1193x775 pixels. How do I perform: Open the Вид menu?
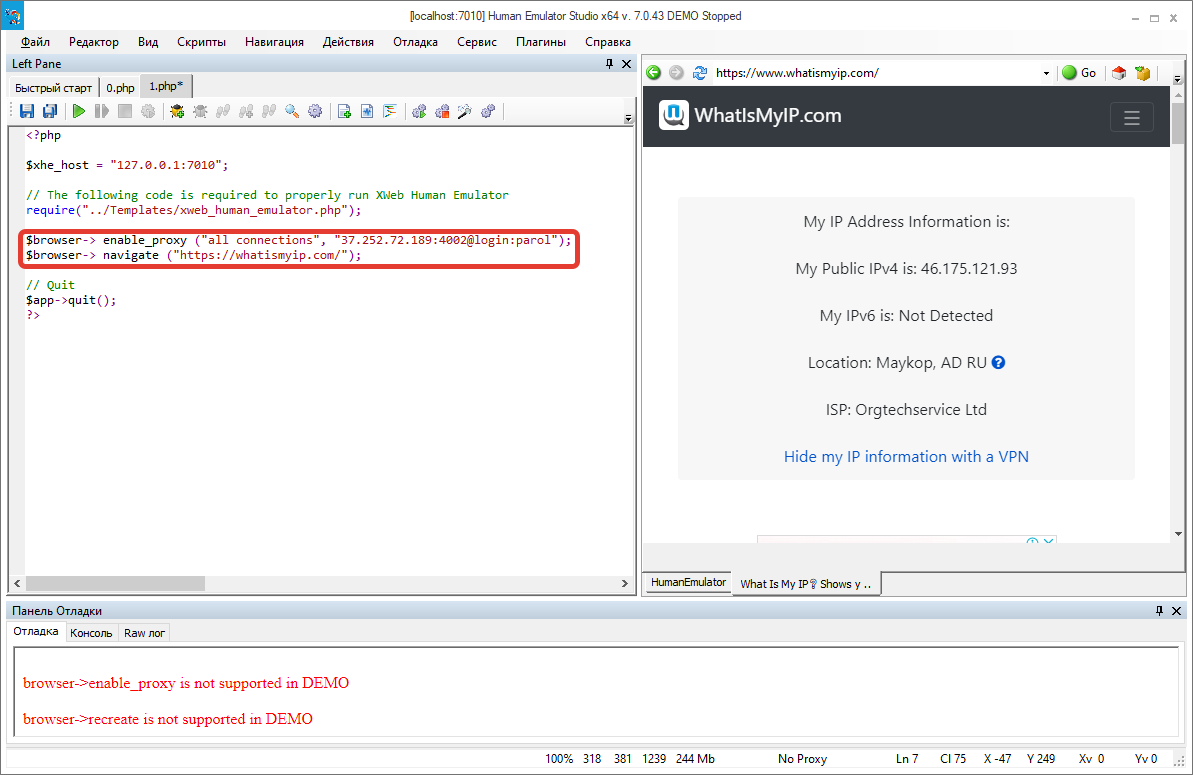point(148,42)
